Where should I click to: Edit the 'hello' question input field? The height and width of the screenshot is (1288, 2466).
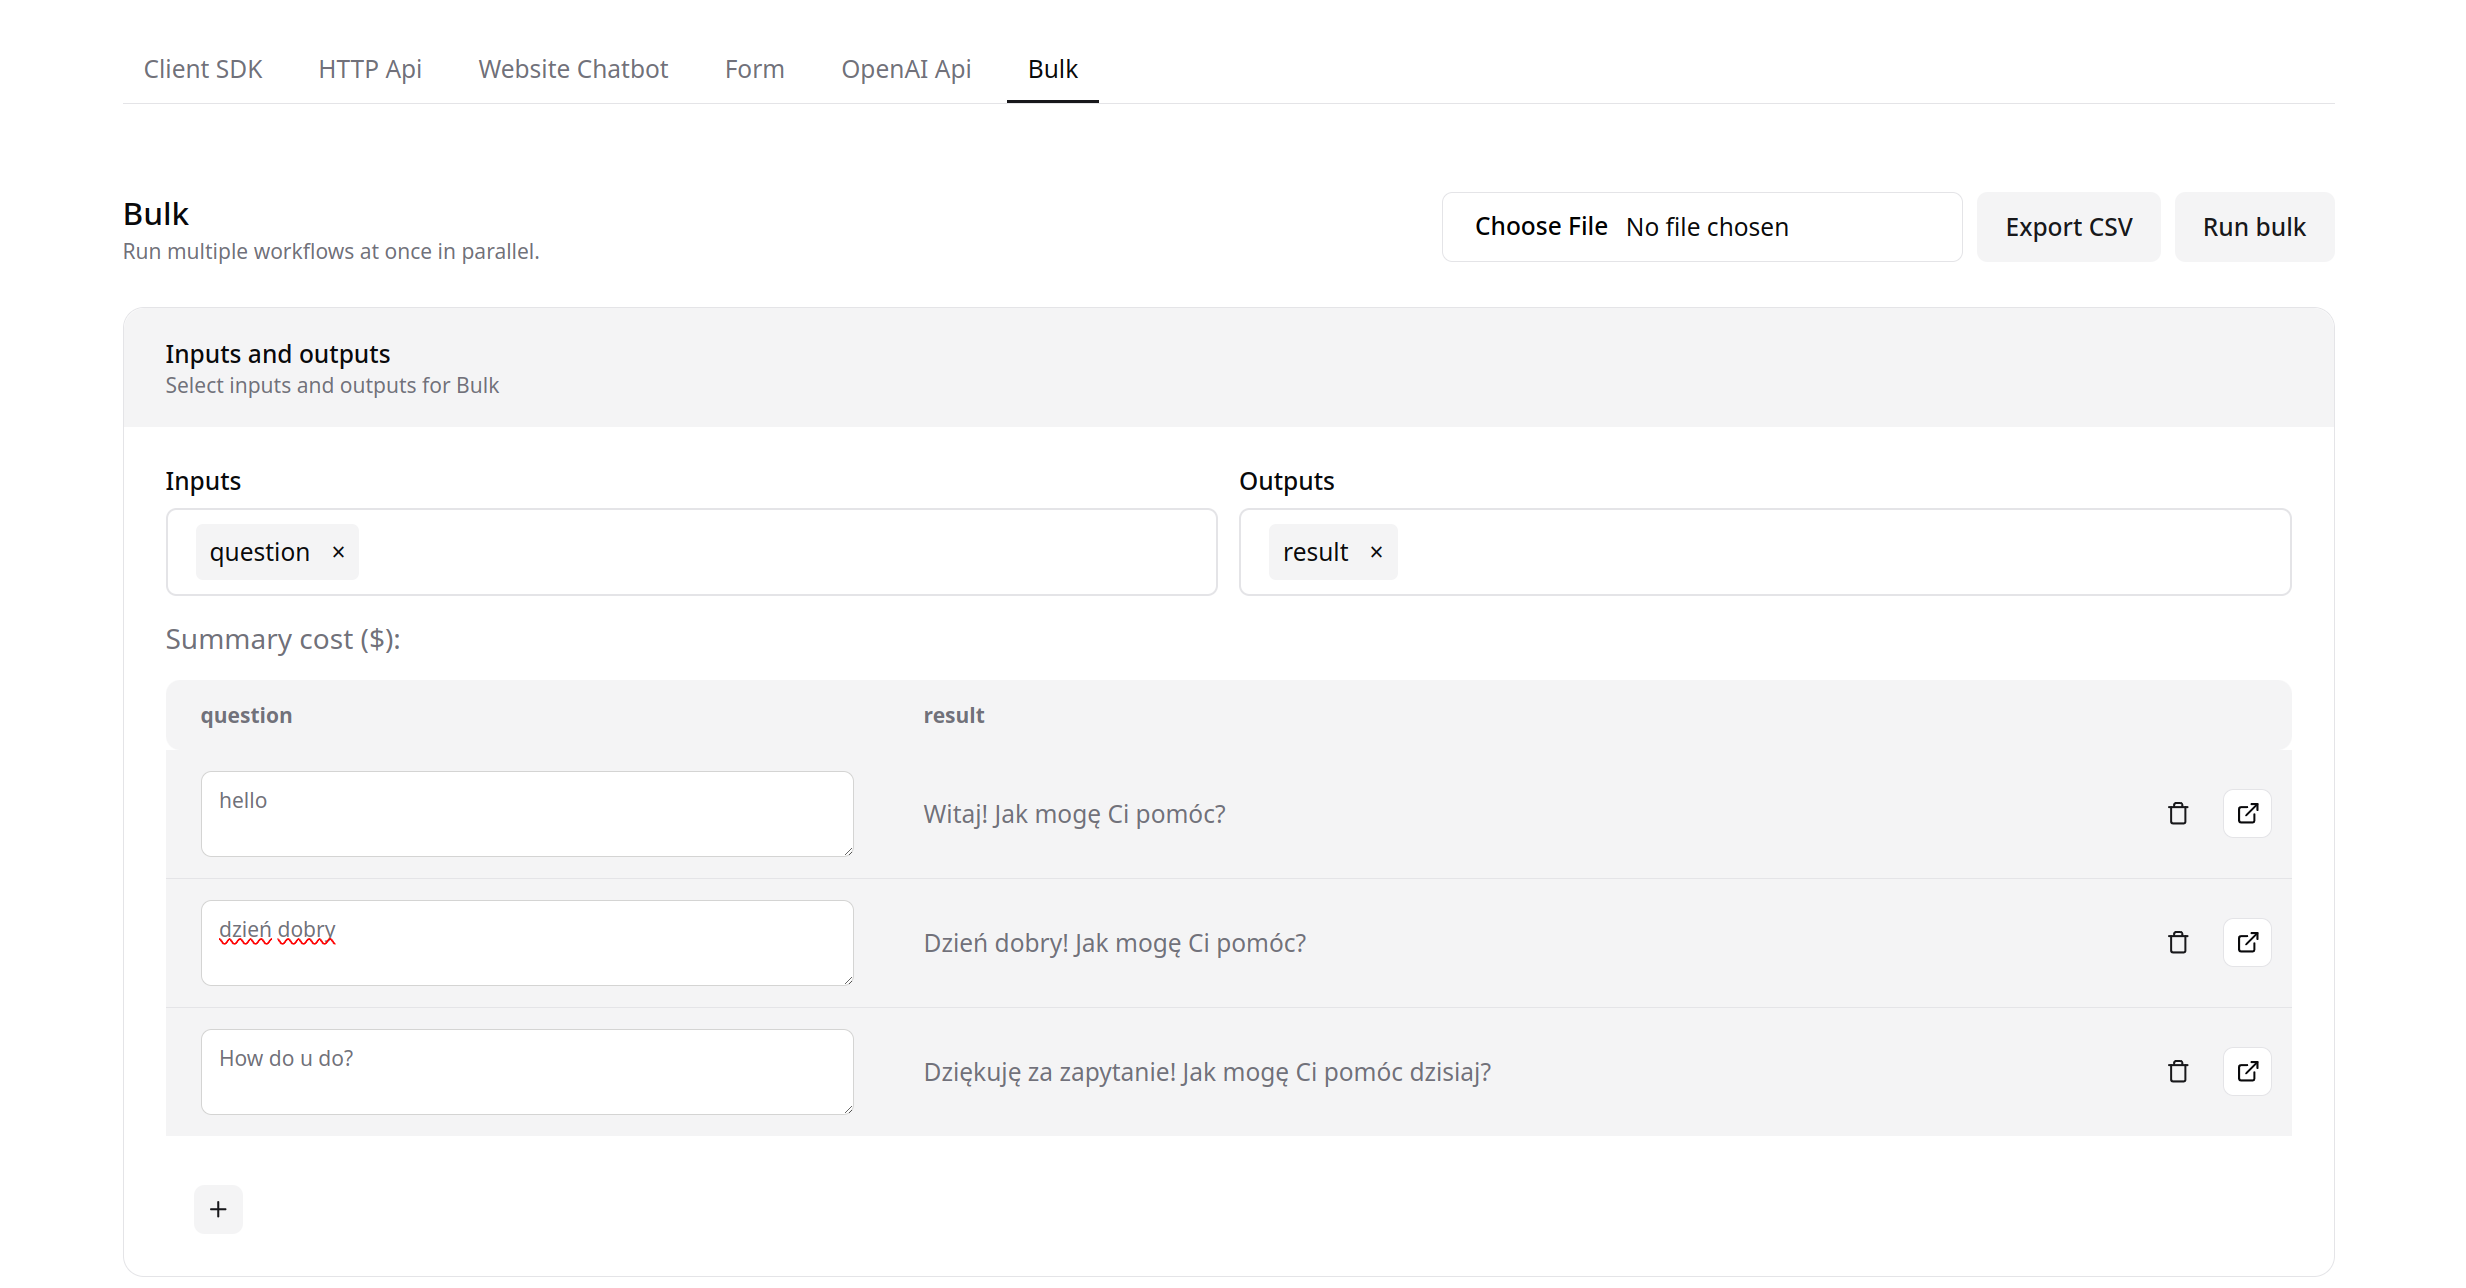coord(525,812)
